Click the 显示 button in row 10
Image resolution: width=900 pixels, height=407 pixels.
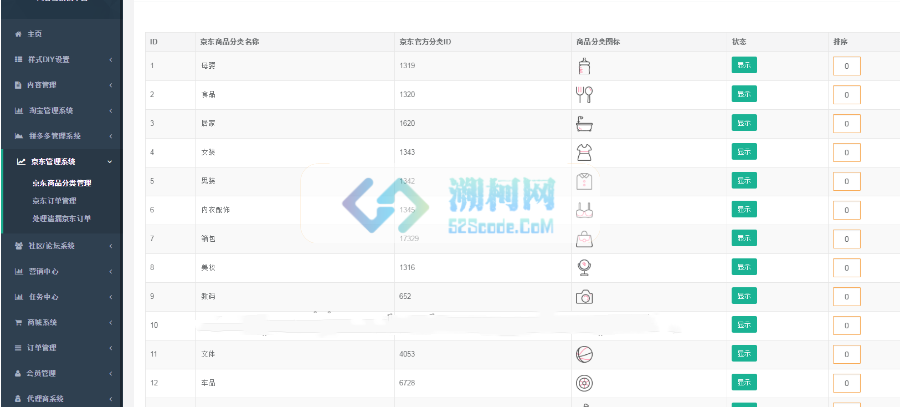click(744, 324)
